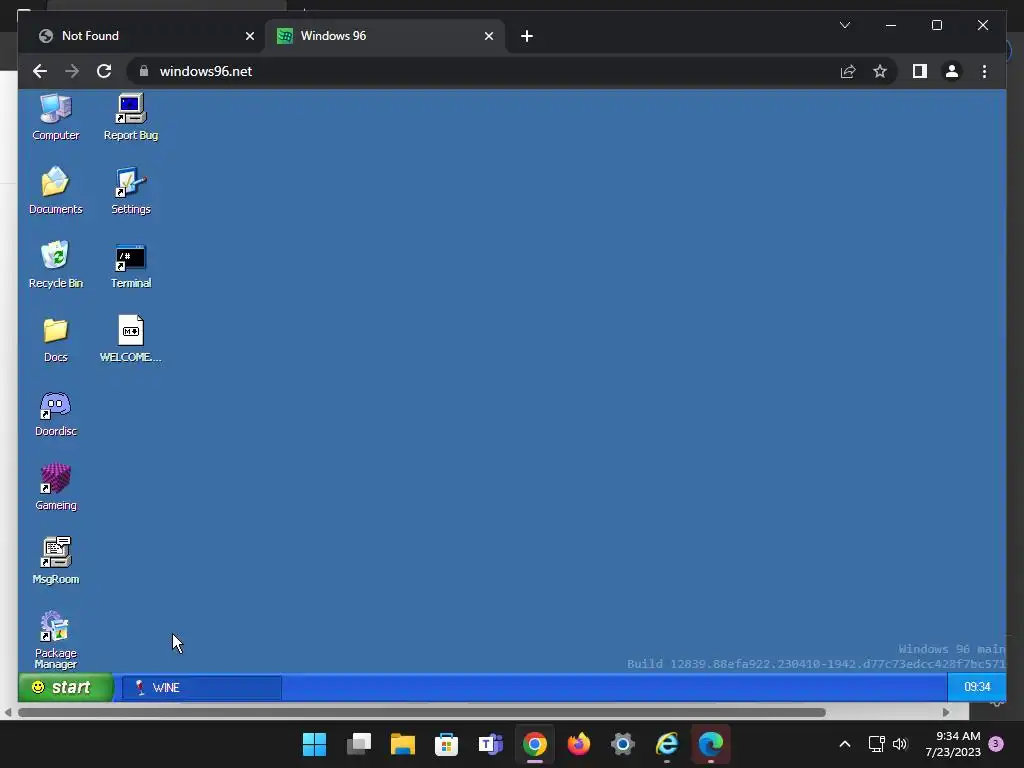Click the windows96.net address bar

coord(483,71)
